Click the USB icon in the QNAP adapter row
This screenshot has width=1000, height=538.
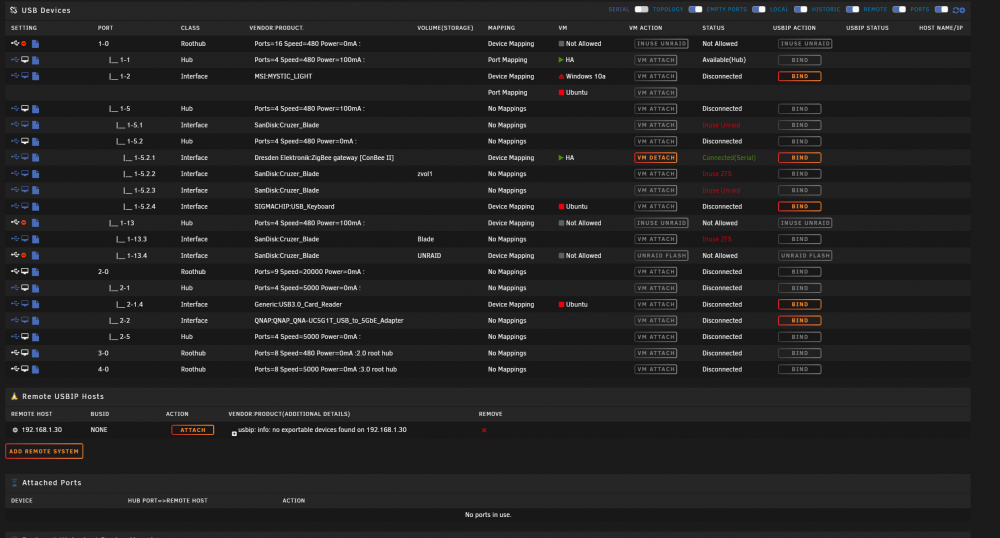click(15, 321)
